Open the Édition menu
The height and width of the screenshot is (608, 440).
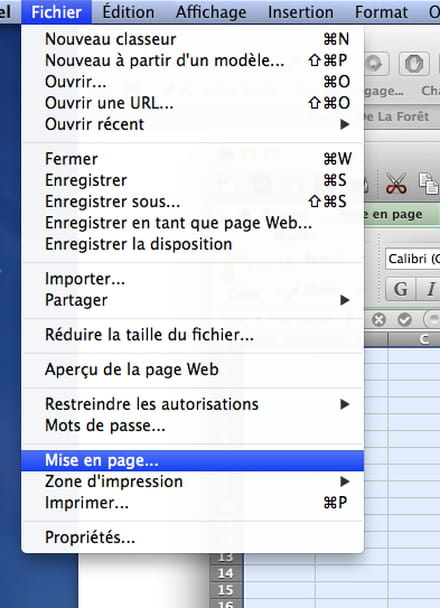128,12
